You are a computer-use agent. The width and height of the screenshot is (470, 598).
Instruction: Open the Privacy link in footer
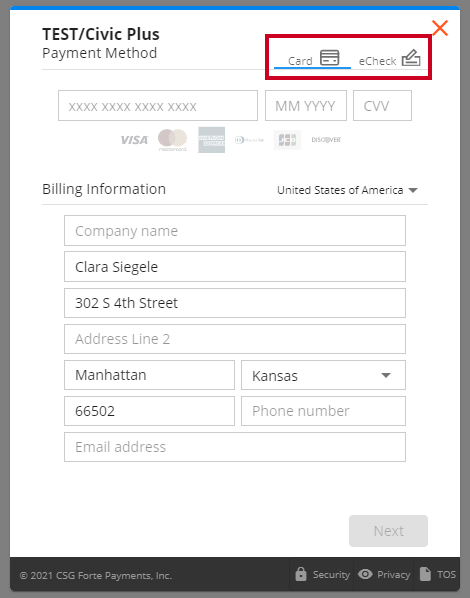[384, 574]
